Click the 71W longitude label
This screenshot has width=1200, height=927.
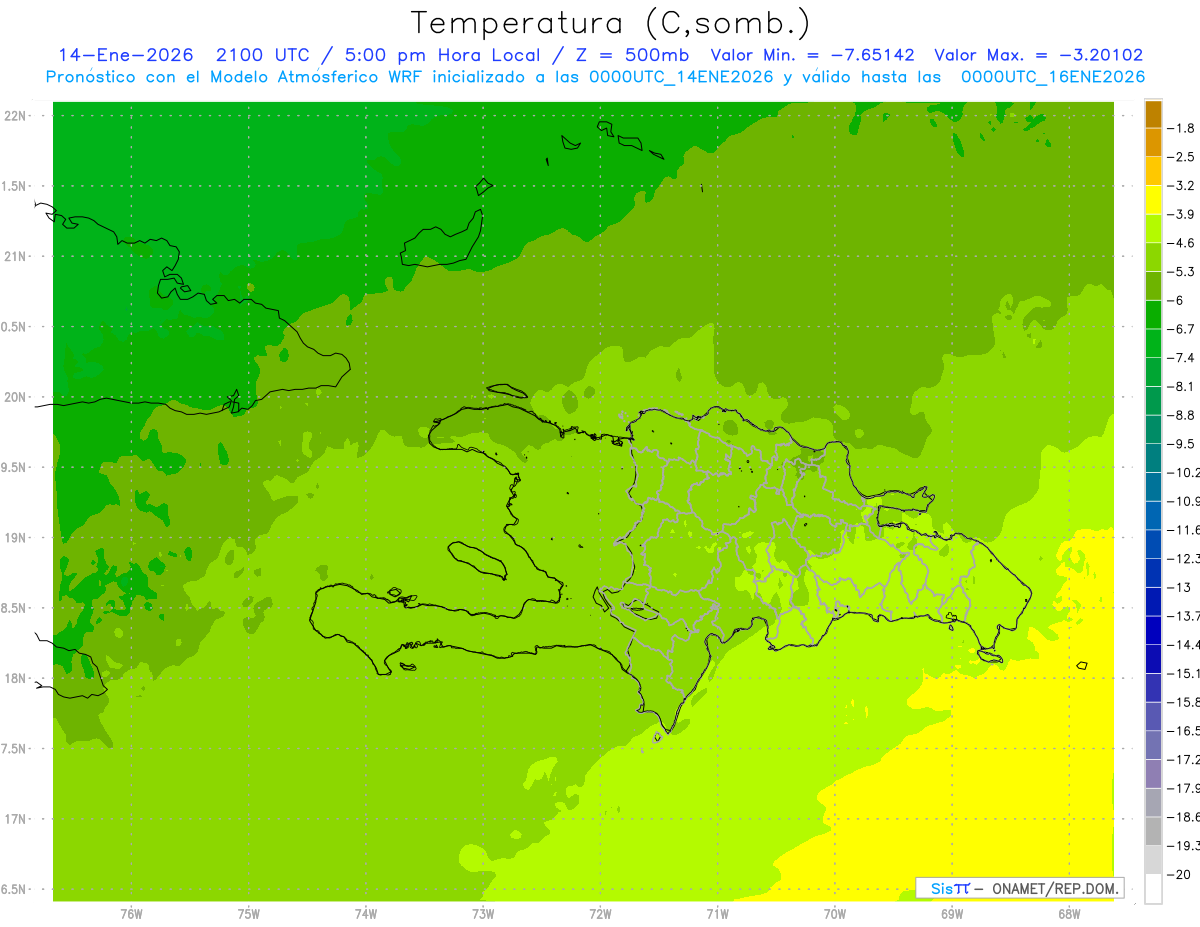717,913
